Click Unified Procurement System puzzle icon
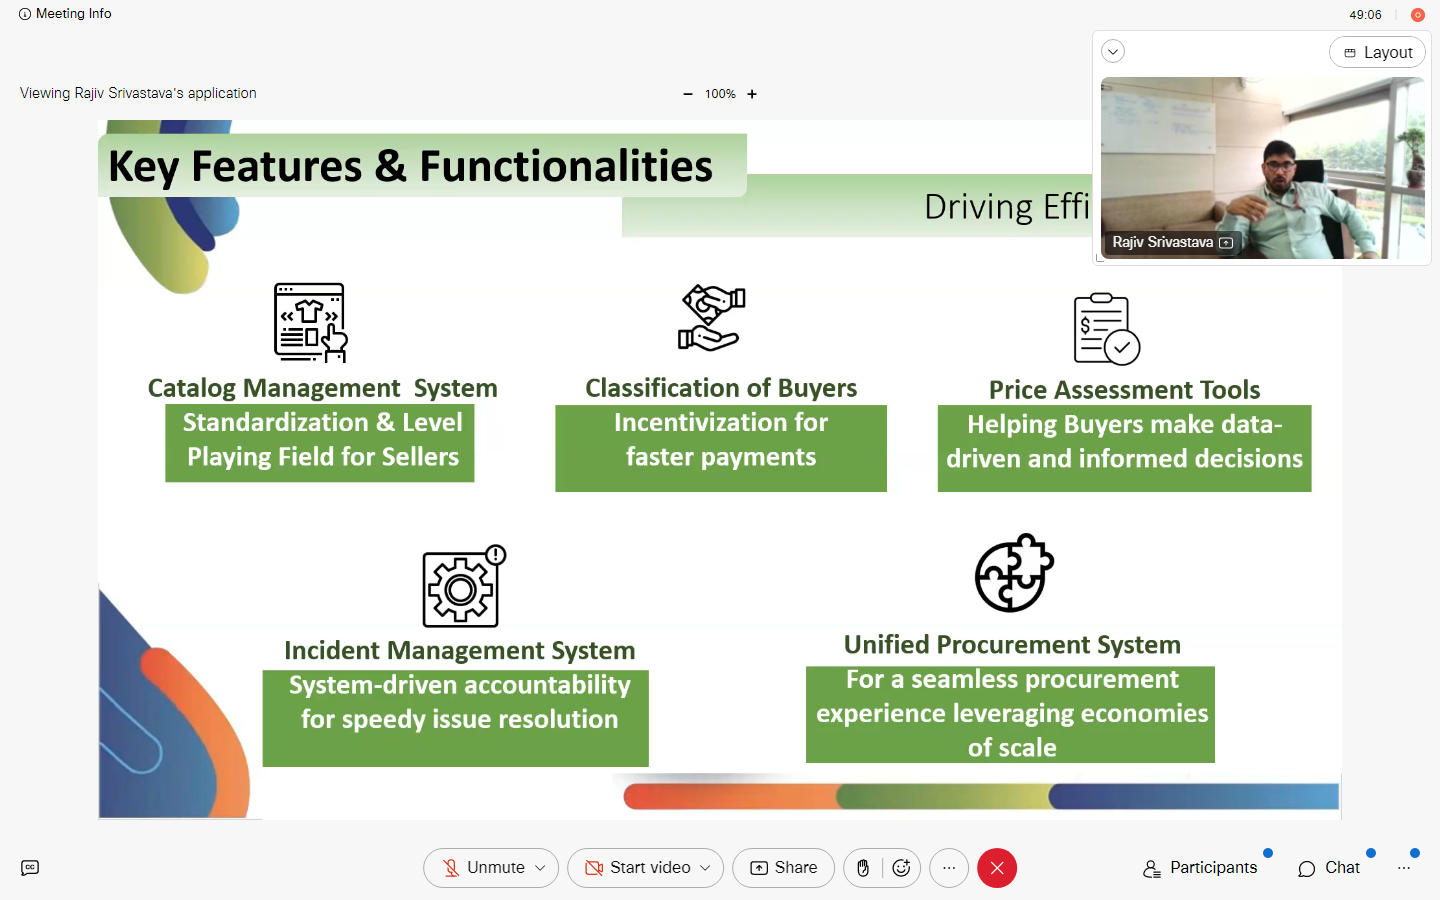 pos(1014,573)
